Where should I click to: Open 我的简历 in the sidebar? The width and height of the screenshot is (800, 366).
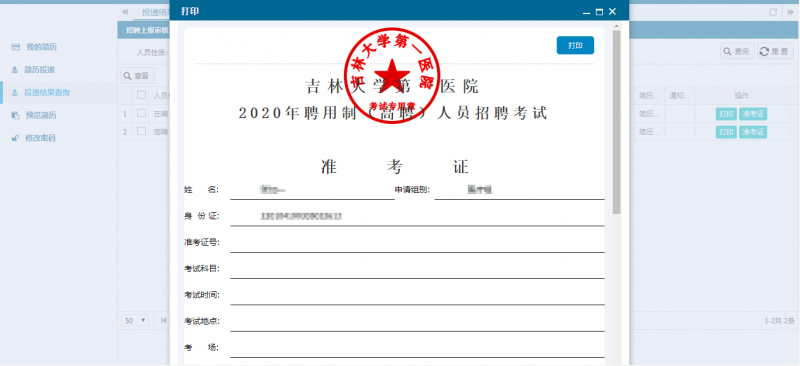(x=34, y=47)
